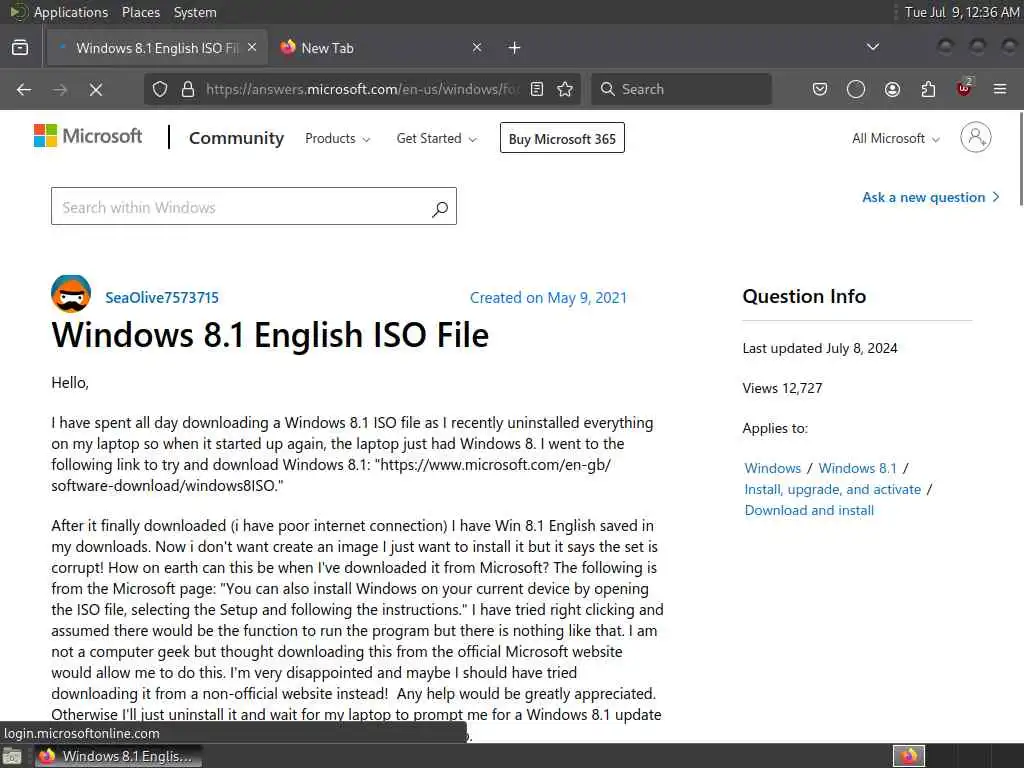Focus the Firefox Search box
The image size is (1024, 768).
(x=681, y=89)
